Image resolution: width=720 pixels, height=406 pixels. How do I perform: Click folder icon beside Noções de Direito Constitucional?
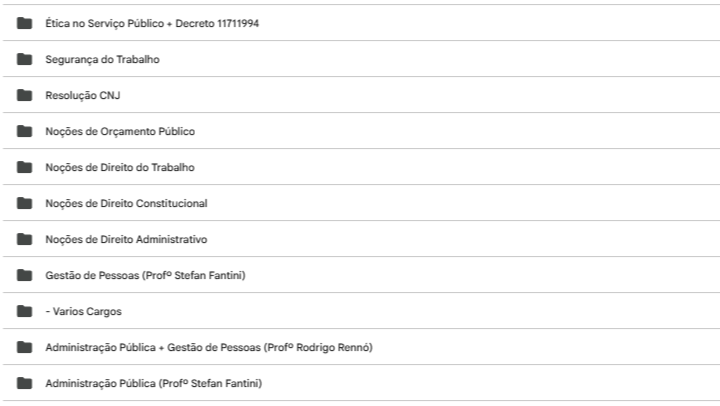tap(24, 203)
